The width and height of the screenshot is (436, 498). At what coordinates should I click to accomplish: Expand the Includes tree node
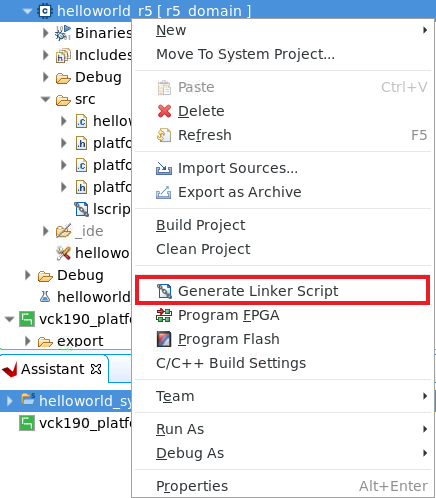click(46, 55)
